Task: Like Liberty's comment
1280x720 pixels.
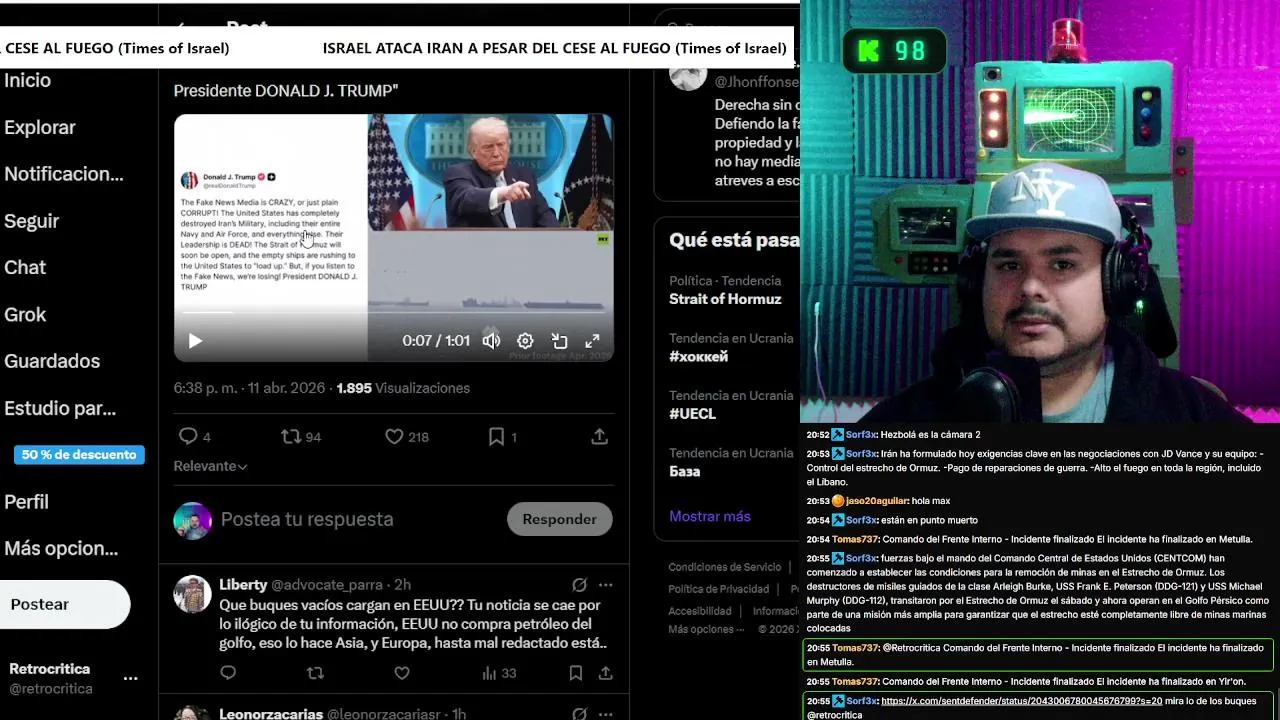Action: [402, 673]
